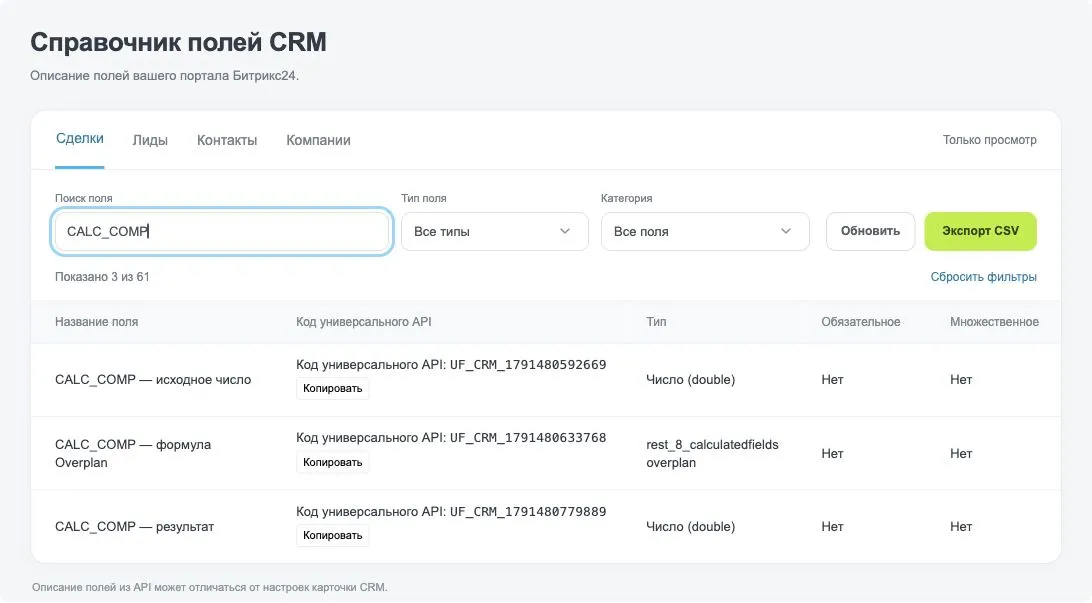Click the Множественное column header

994,322
